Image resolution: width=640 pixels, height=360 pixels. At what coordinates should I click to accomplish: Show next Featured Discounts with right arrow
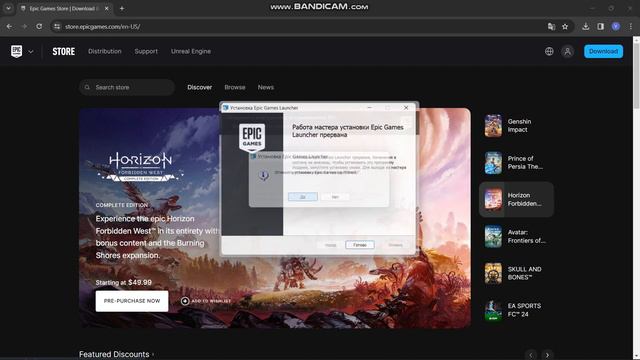click(547, 355)
